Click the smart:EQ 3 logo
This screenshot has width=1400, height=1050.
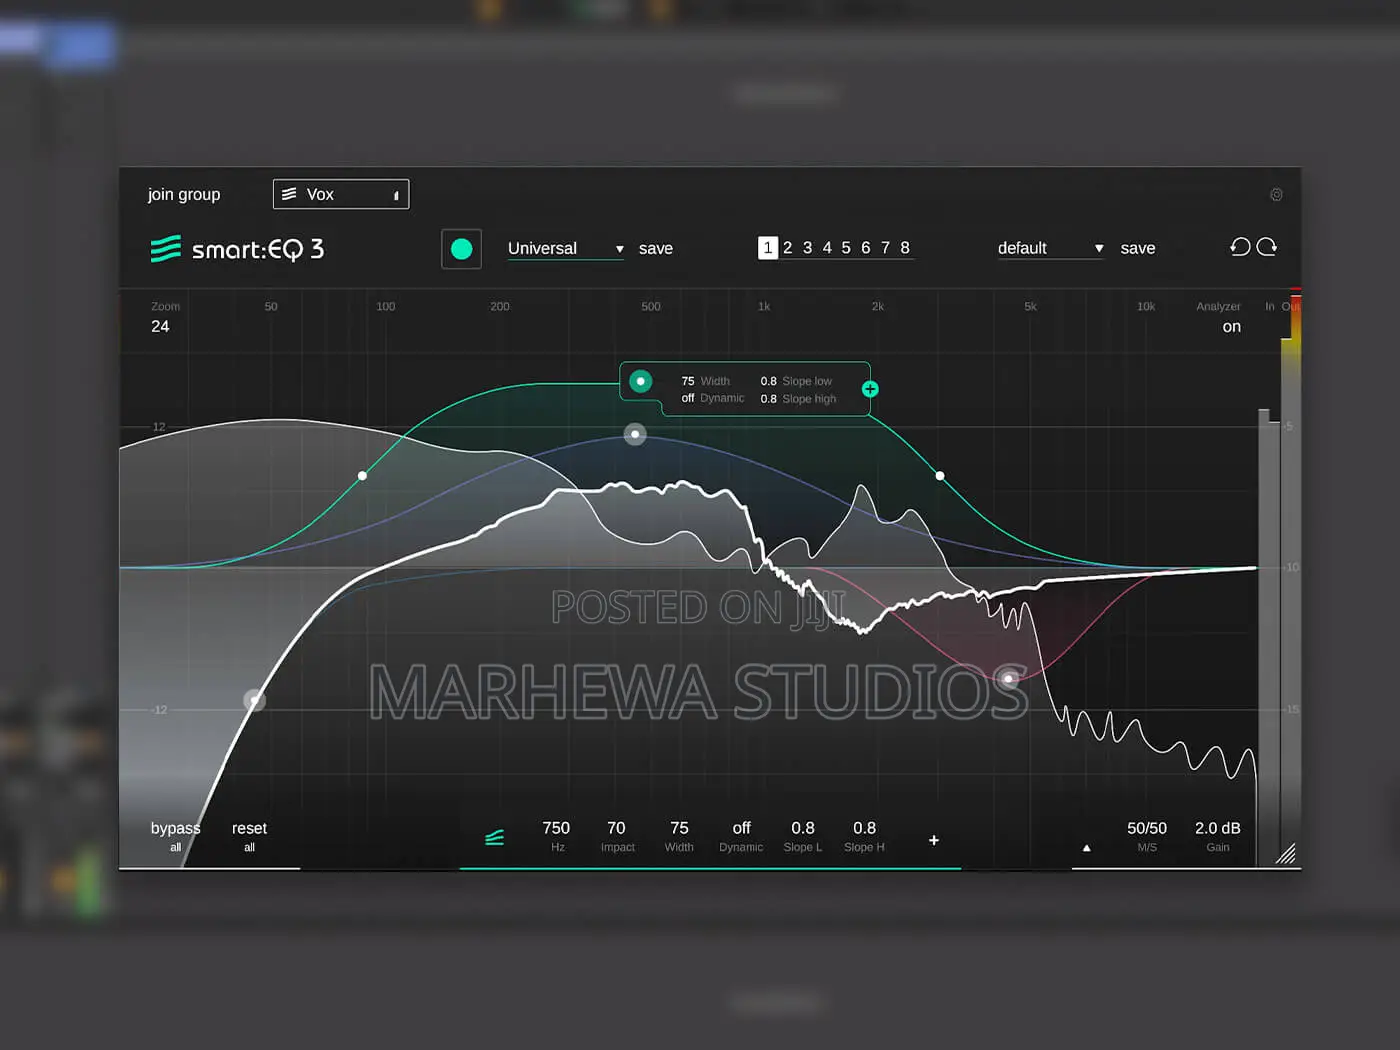pyautogui.click(x=237, y=249)
